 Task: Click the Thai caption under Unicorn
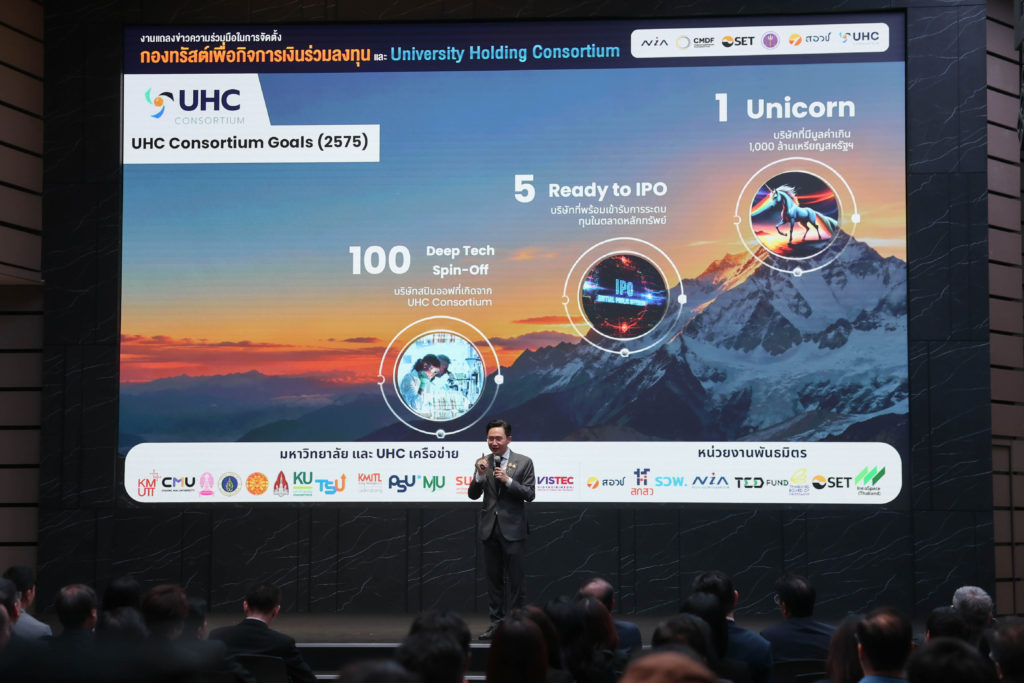(x=801, y=140)
